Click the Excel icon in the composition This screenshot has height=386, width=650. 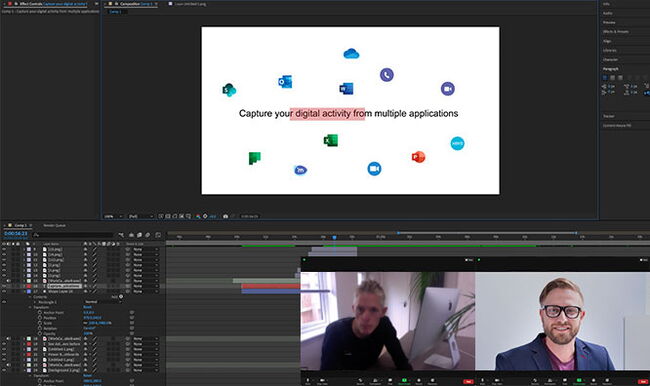coord(330,141)
